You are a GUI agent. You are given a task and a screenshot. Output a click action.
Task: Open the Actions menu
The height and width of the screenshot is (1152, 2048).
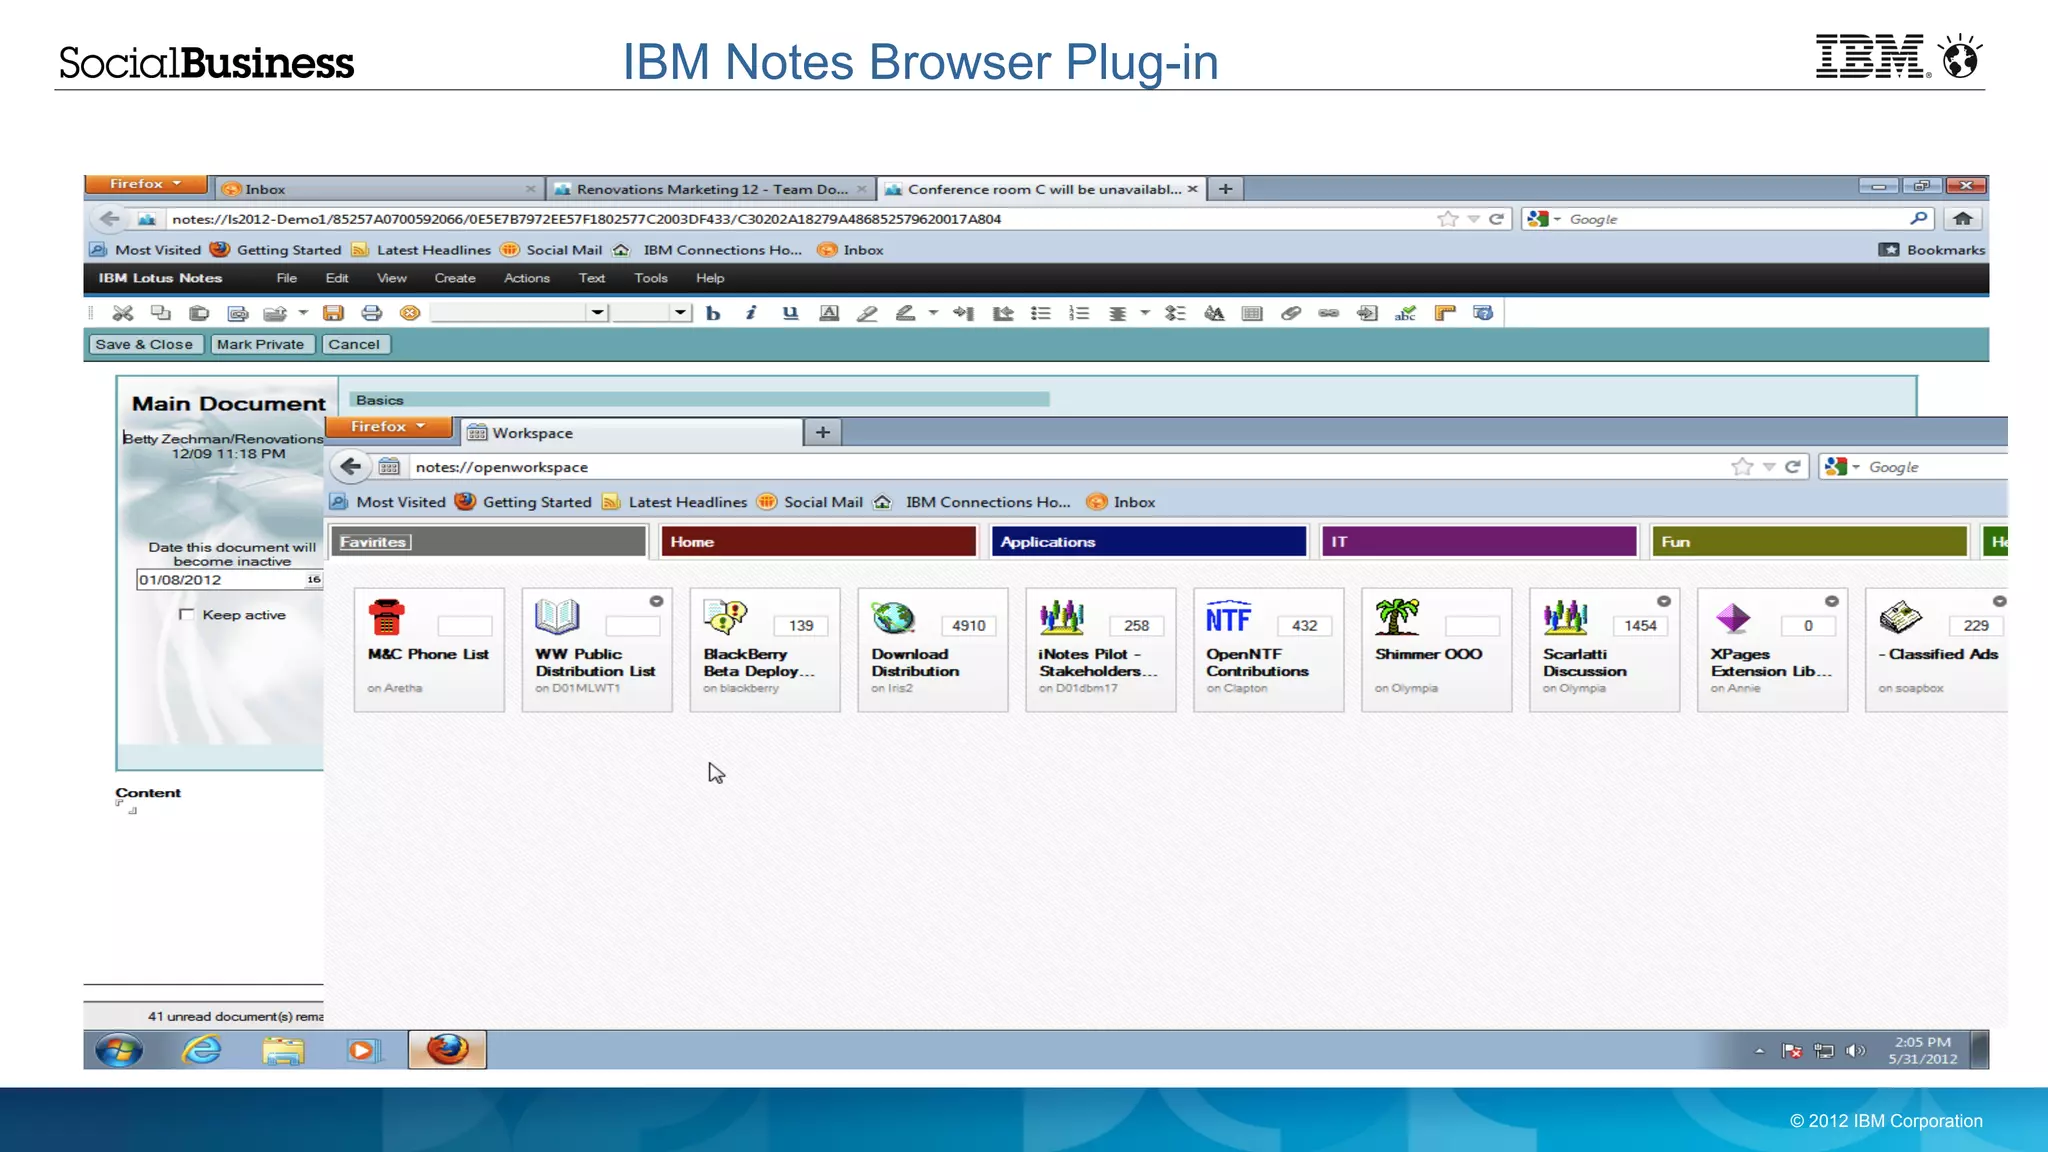[x=527, y=278]
